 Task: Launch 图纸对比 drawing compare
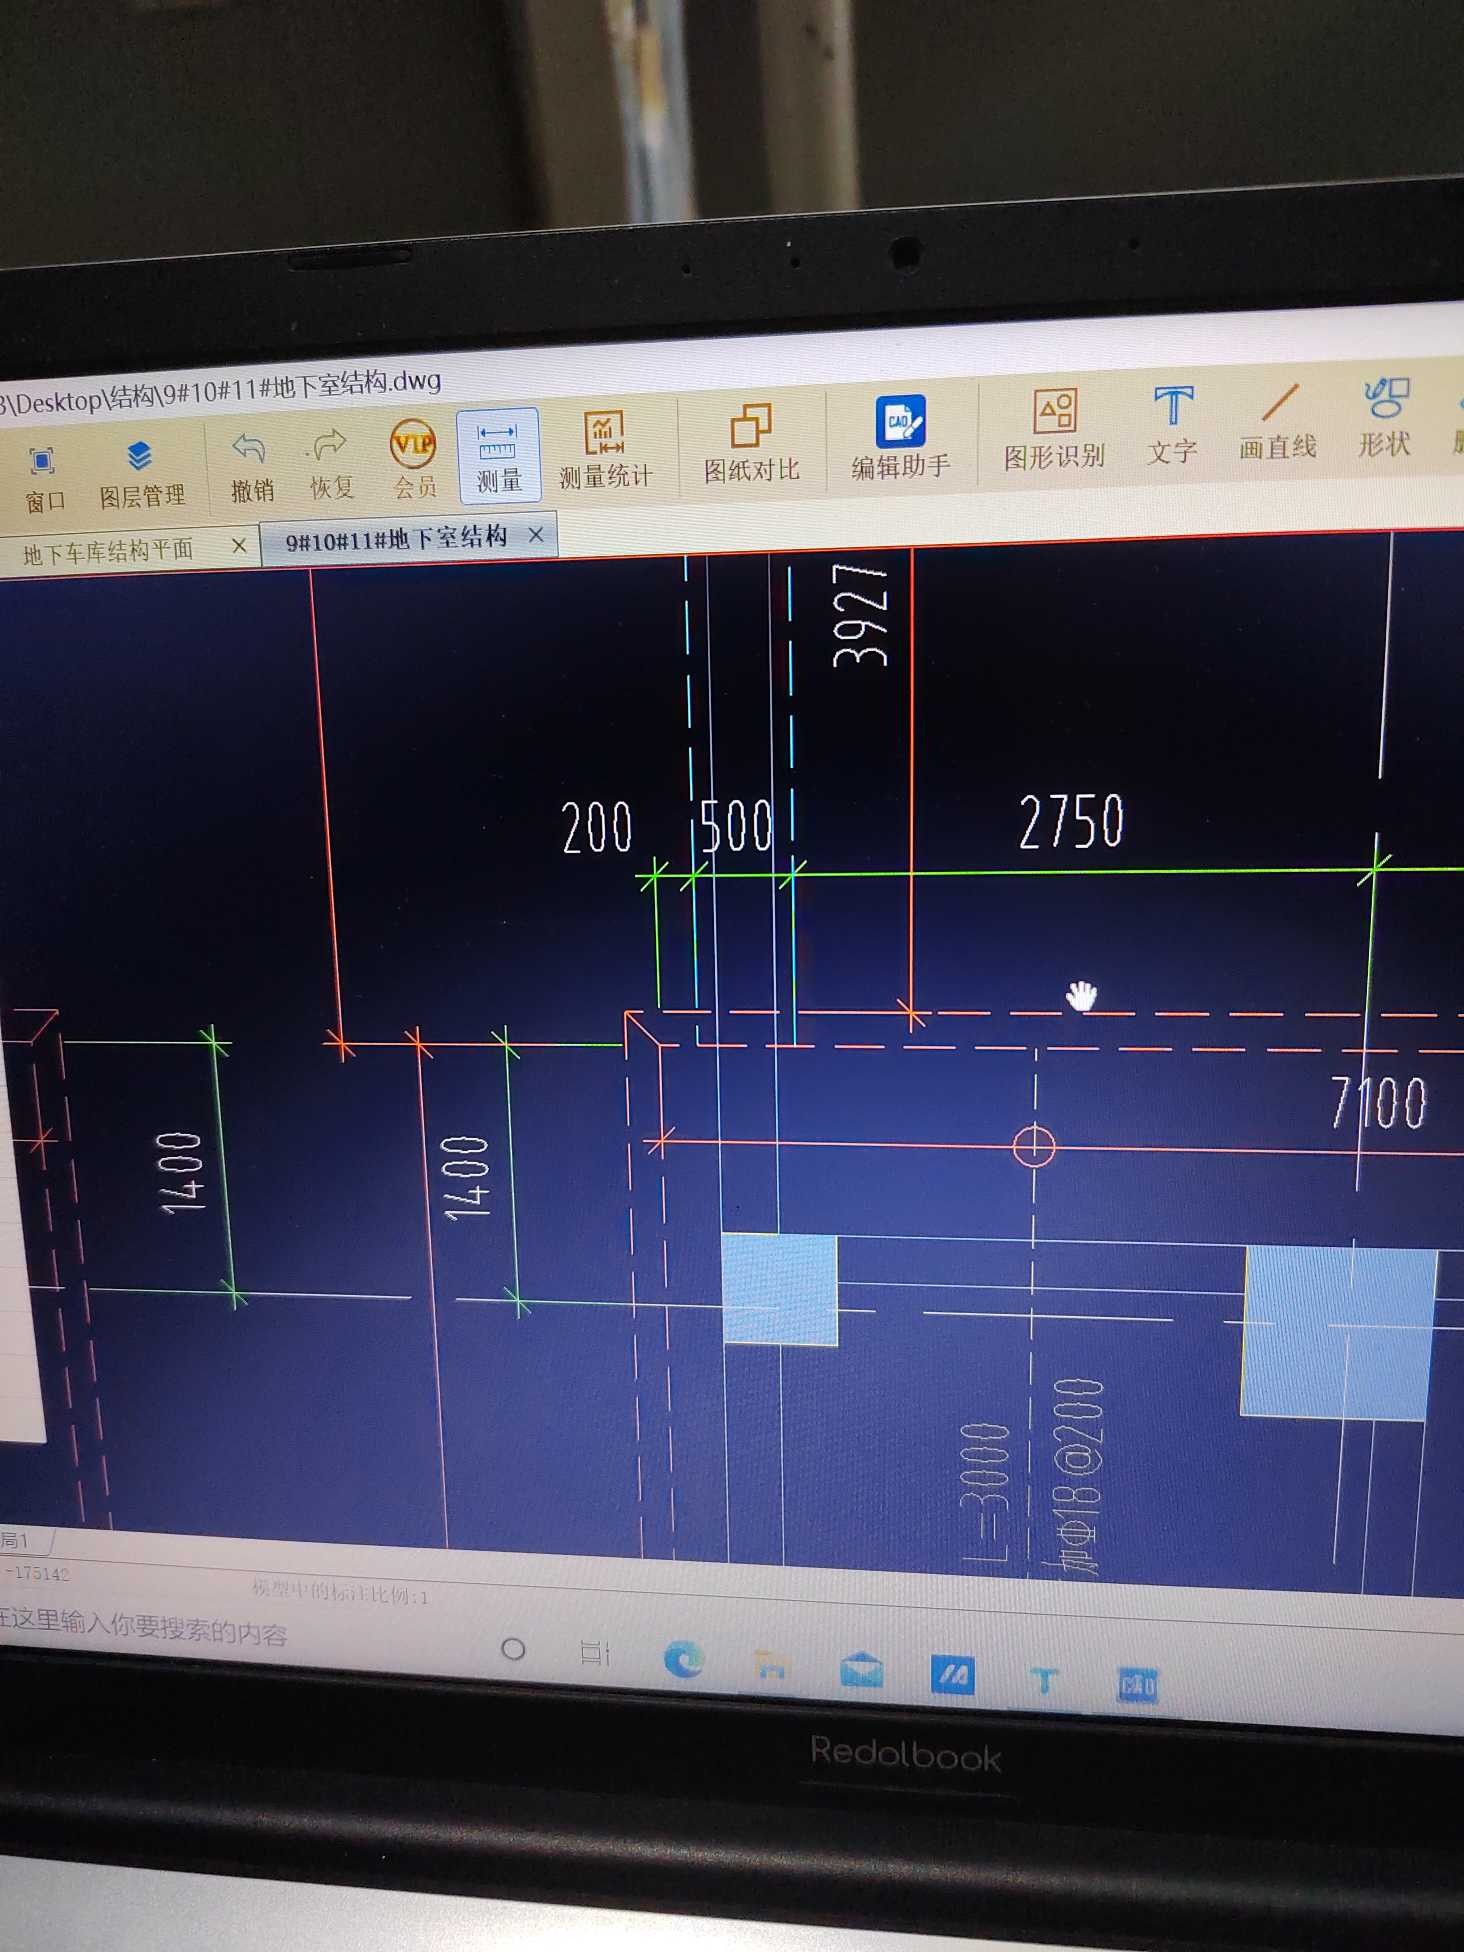click(752, 444)
